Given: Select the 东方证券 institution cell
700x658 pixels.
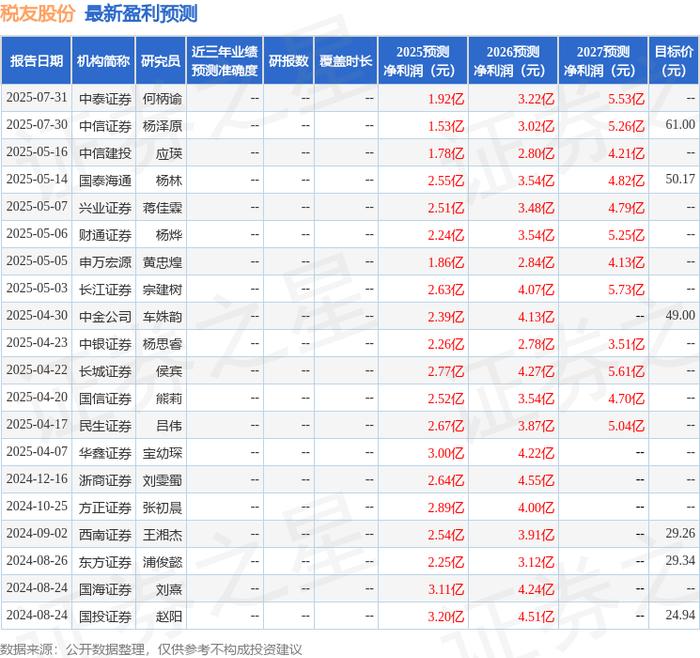Looking at the screenshot, I should [x=105, y=562].
